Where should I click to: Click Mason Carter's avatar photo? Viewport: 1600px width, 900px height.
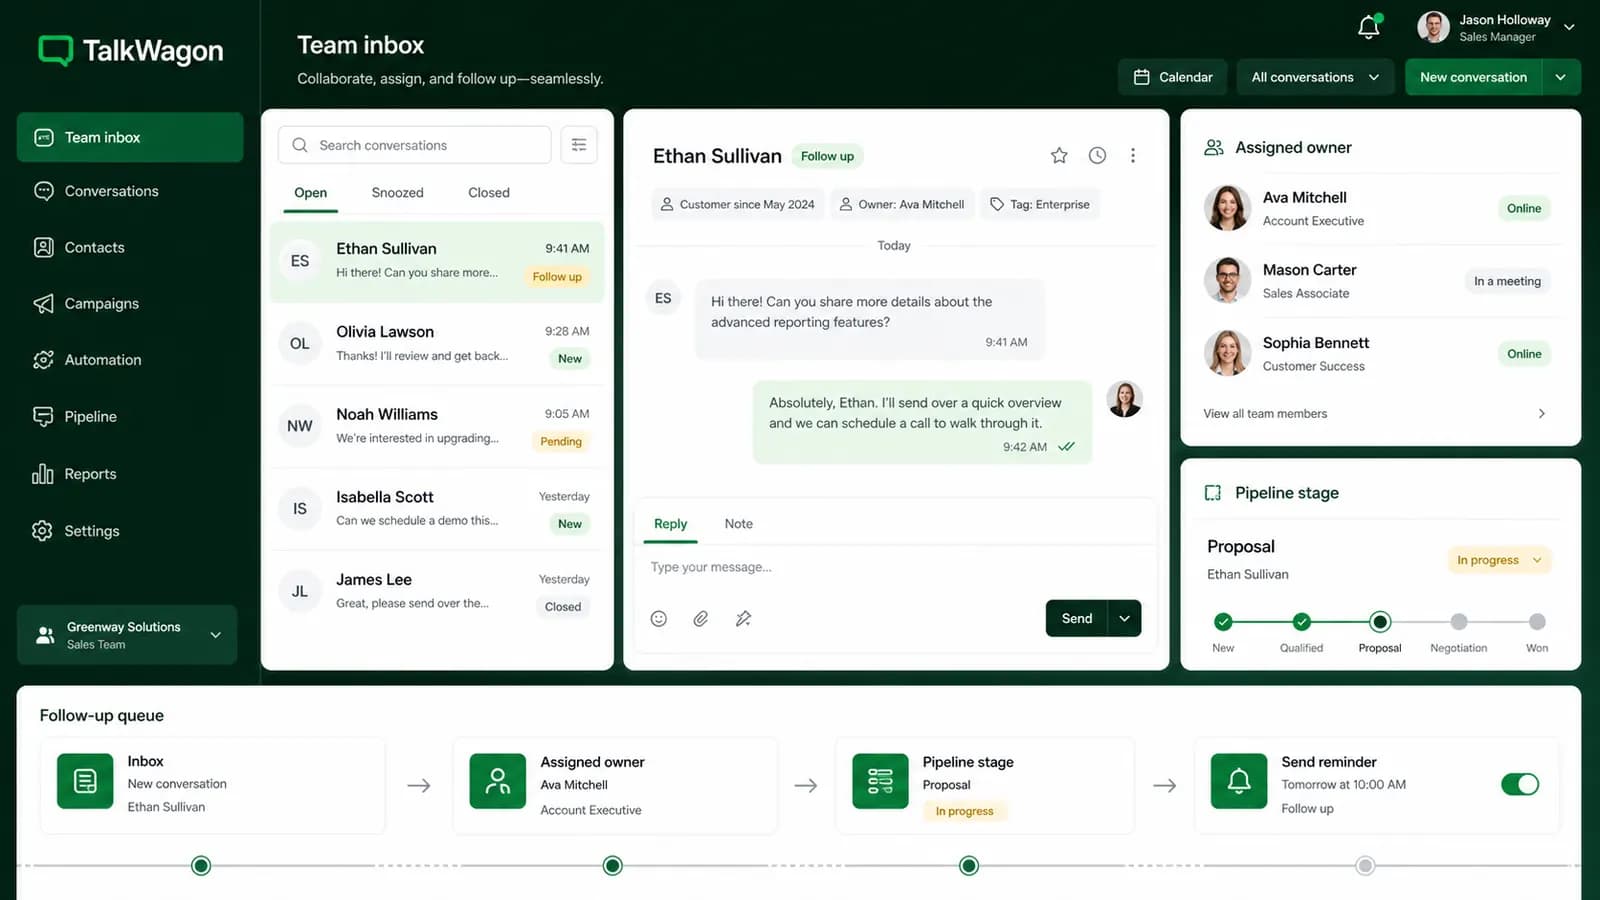(1227, 280)
